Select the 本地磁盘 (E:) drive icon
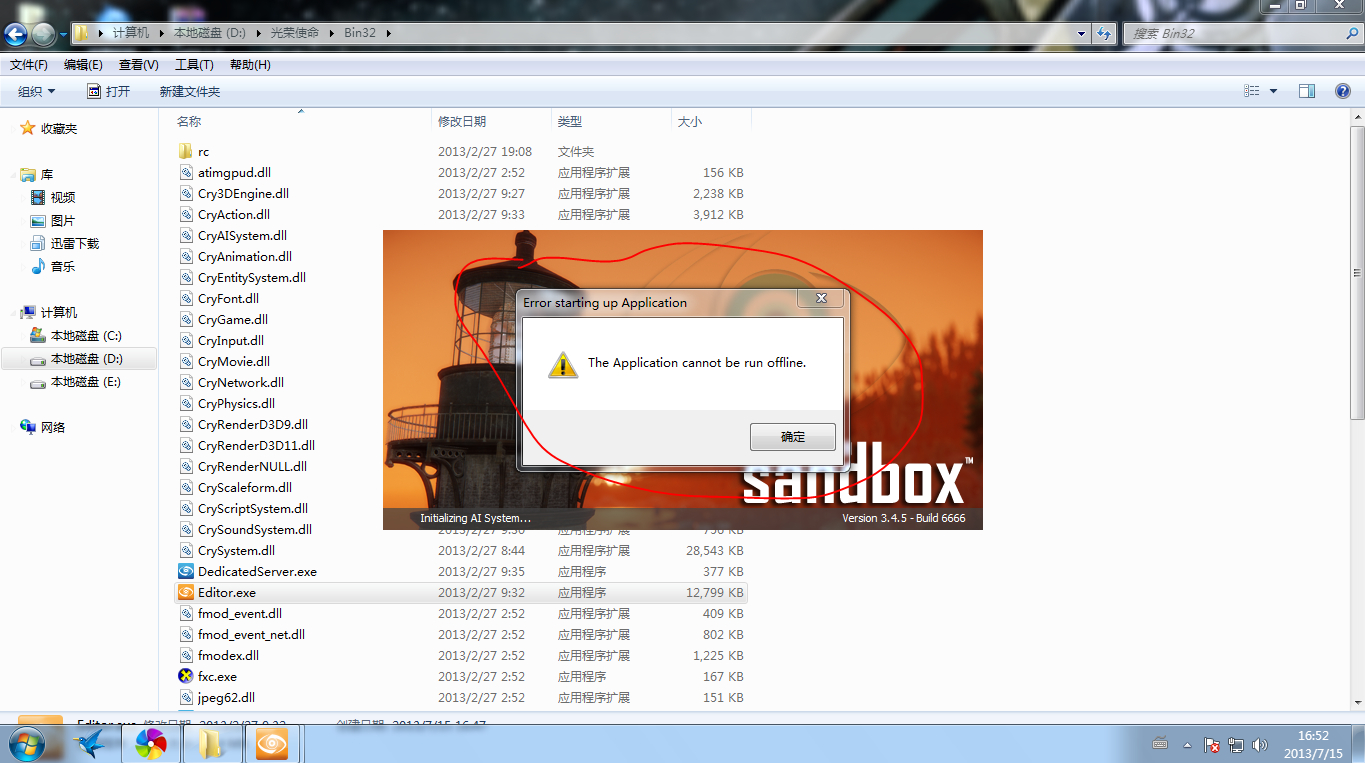 point(38,382)
